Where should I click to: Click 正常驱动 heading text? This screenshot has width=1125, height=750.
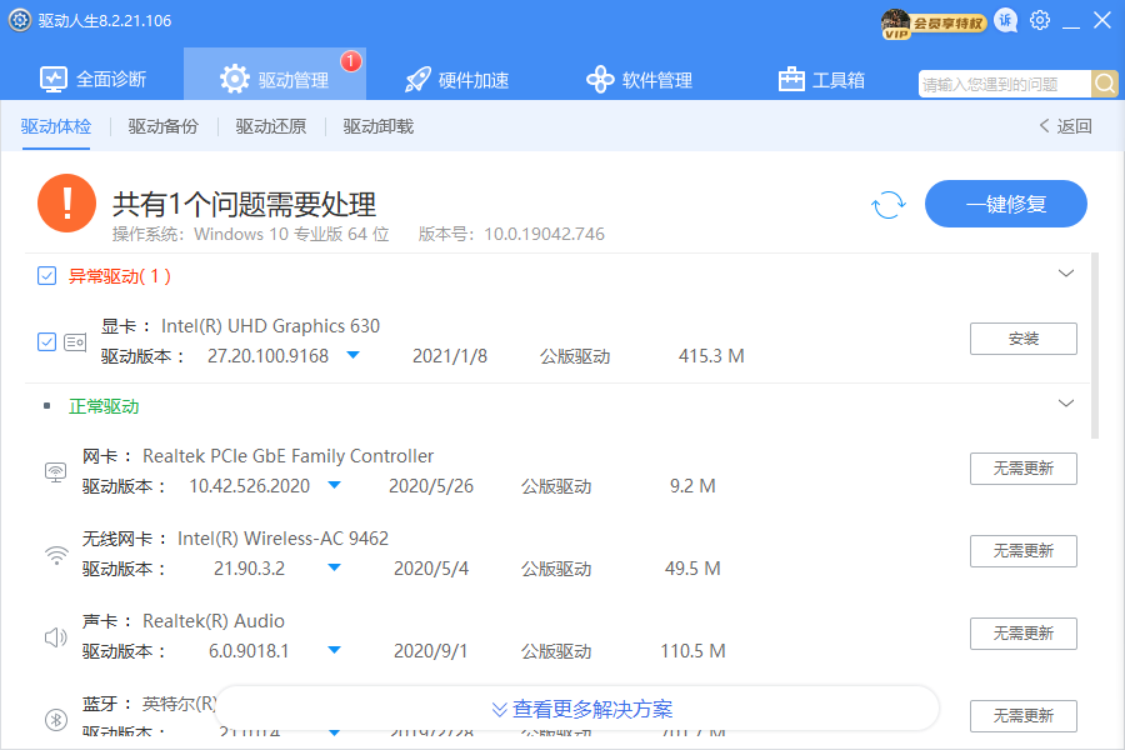coord(104,406)
